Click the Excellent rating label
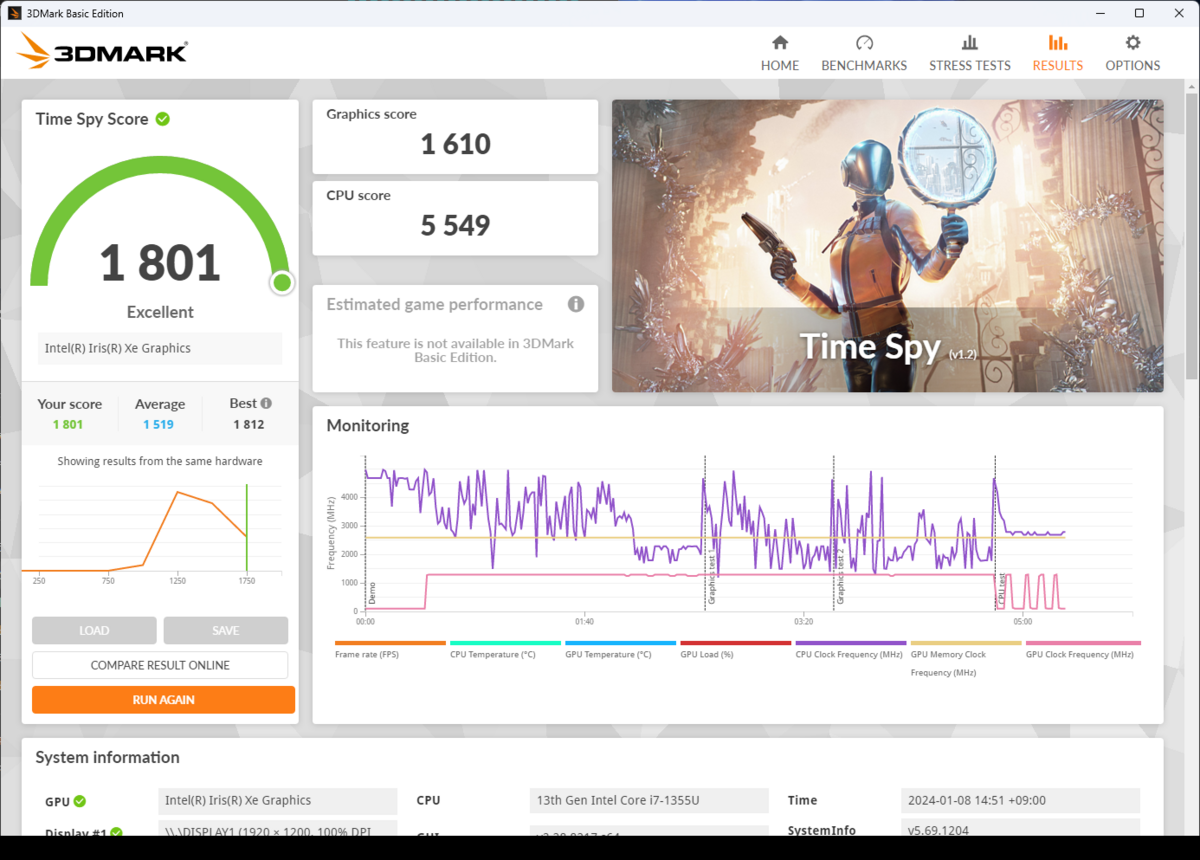This screenshot has height=860, width=1200. pos(160,312)
